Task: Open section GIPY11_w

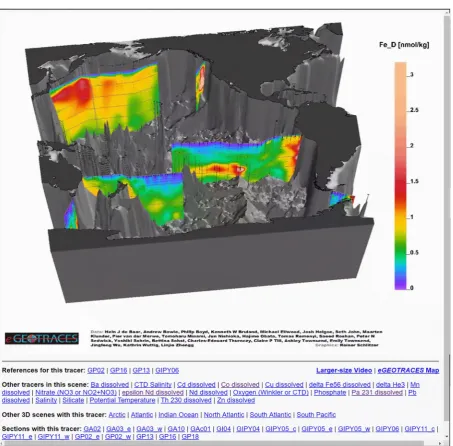Action: 53,437
